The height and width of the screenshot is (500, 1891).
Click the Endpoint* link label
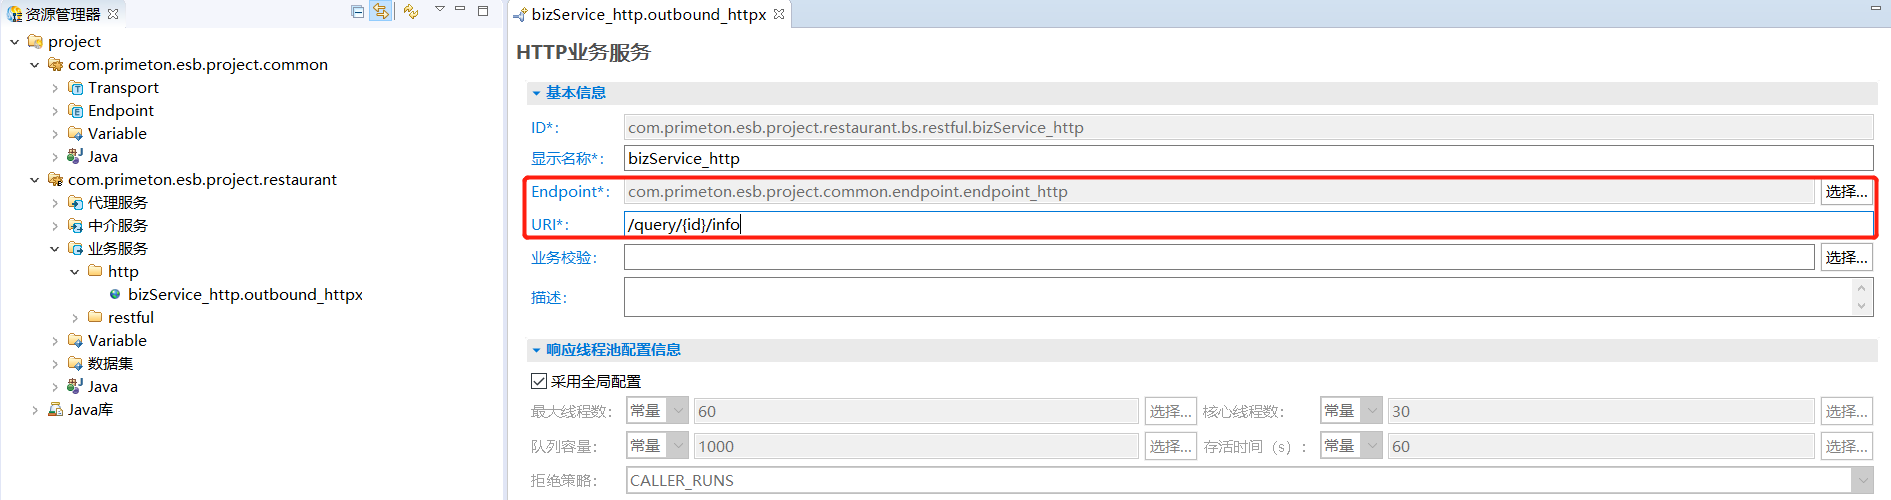(x=570, y=191)
